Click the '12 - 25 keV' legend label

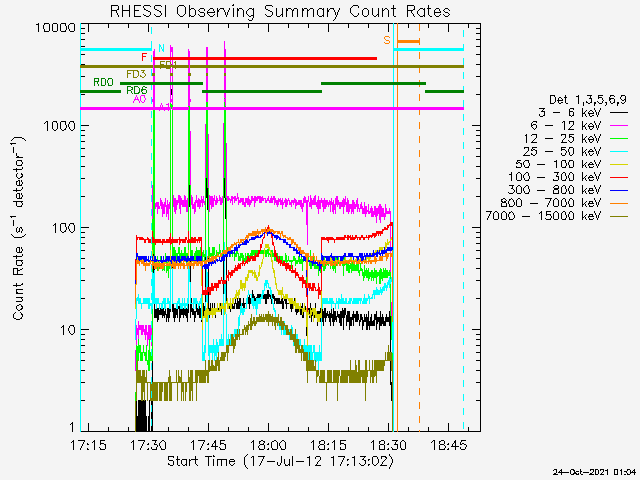pos(562,139)
